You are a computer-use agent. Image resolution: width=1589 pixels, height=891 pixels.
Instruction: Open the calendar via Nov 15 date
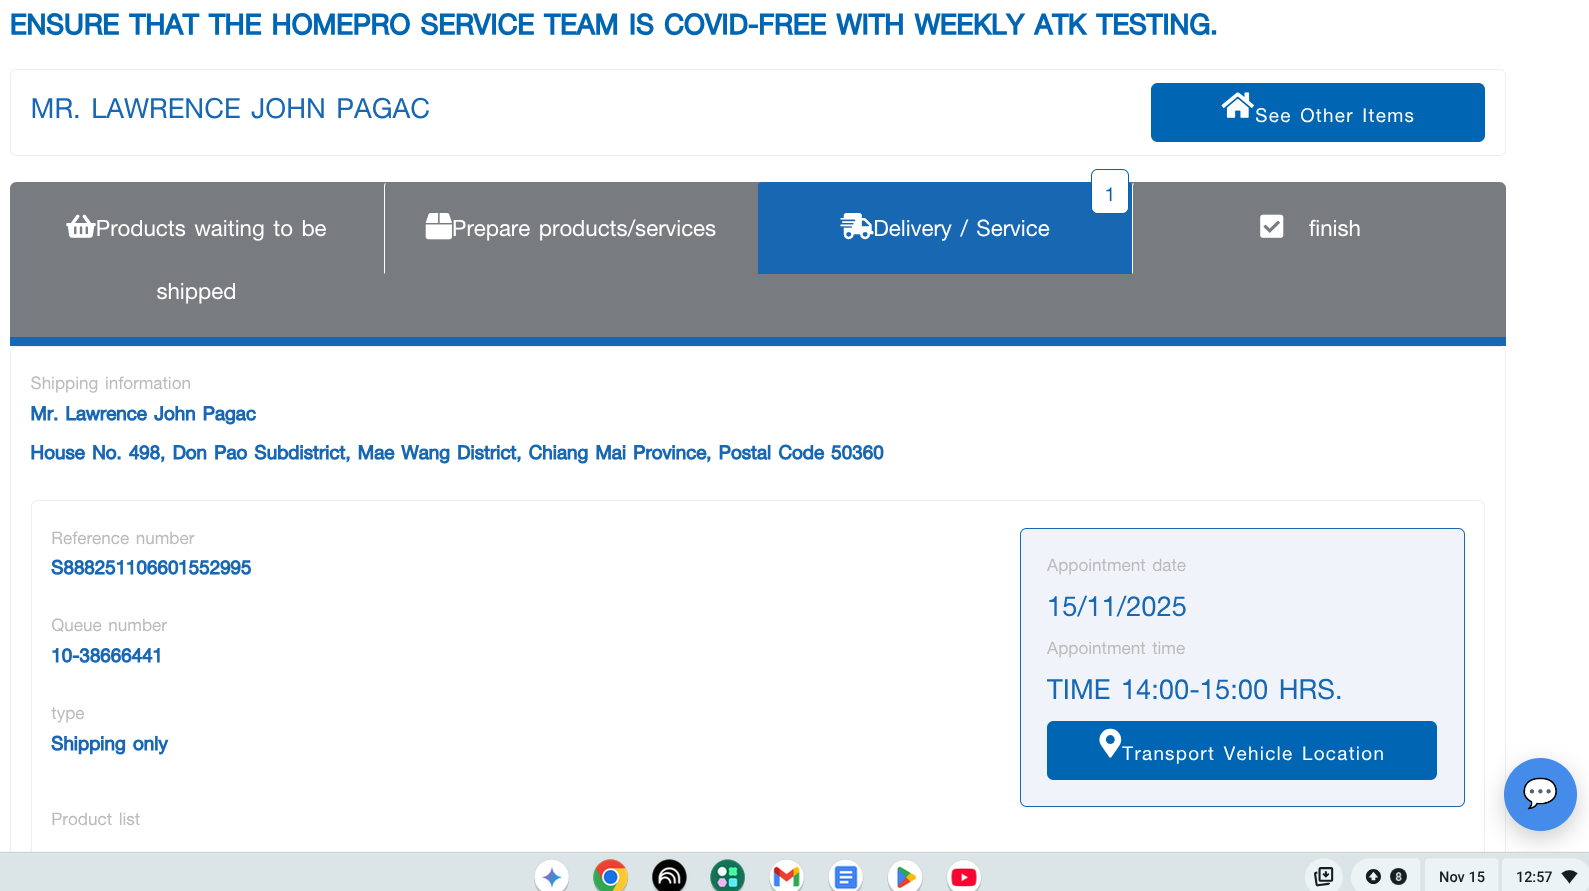pyautogui.click(x=1461, y=876)
